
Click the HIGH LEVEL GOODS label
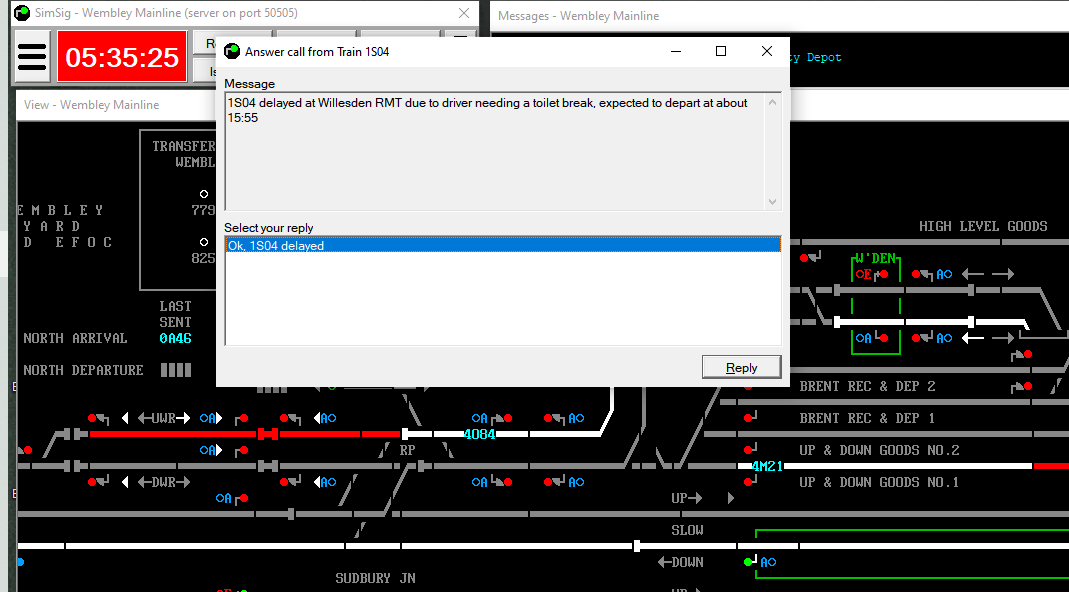click(x=983, y=226)
